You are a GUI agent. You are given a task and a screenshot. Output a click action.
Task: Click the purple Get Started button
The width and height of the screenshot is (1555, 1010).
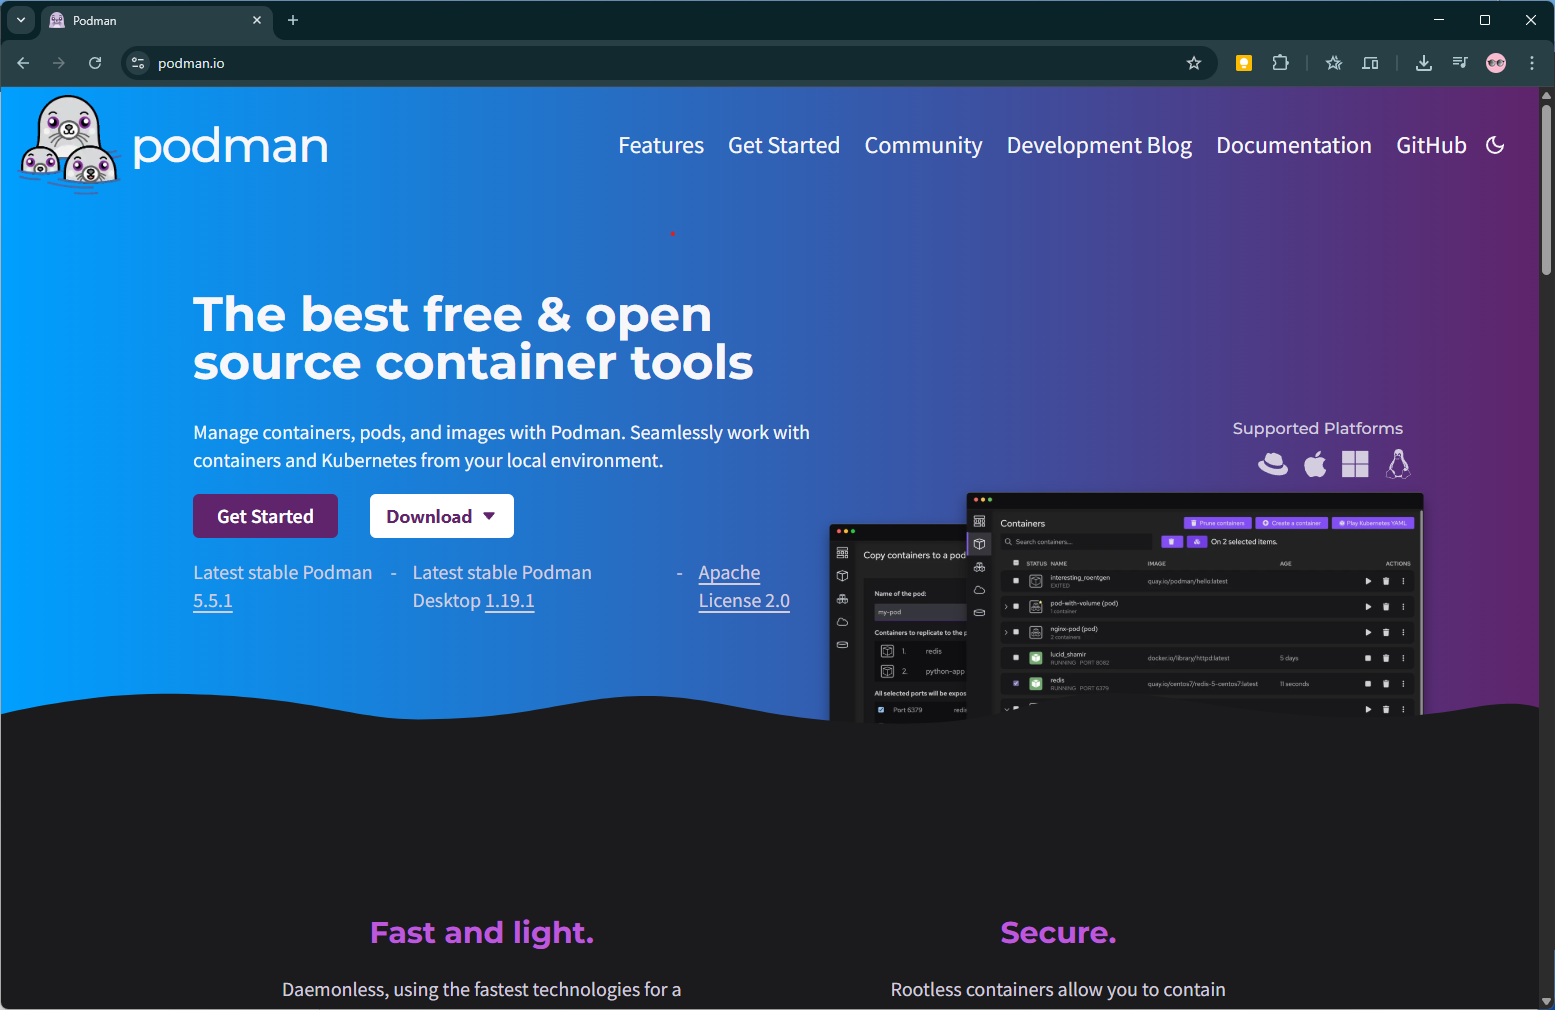(265, 516)
